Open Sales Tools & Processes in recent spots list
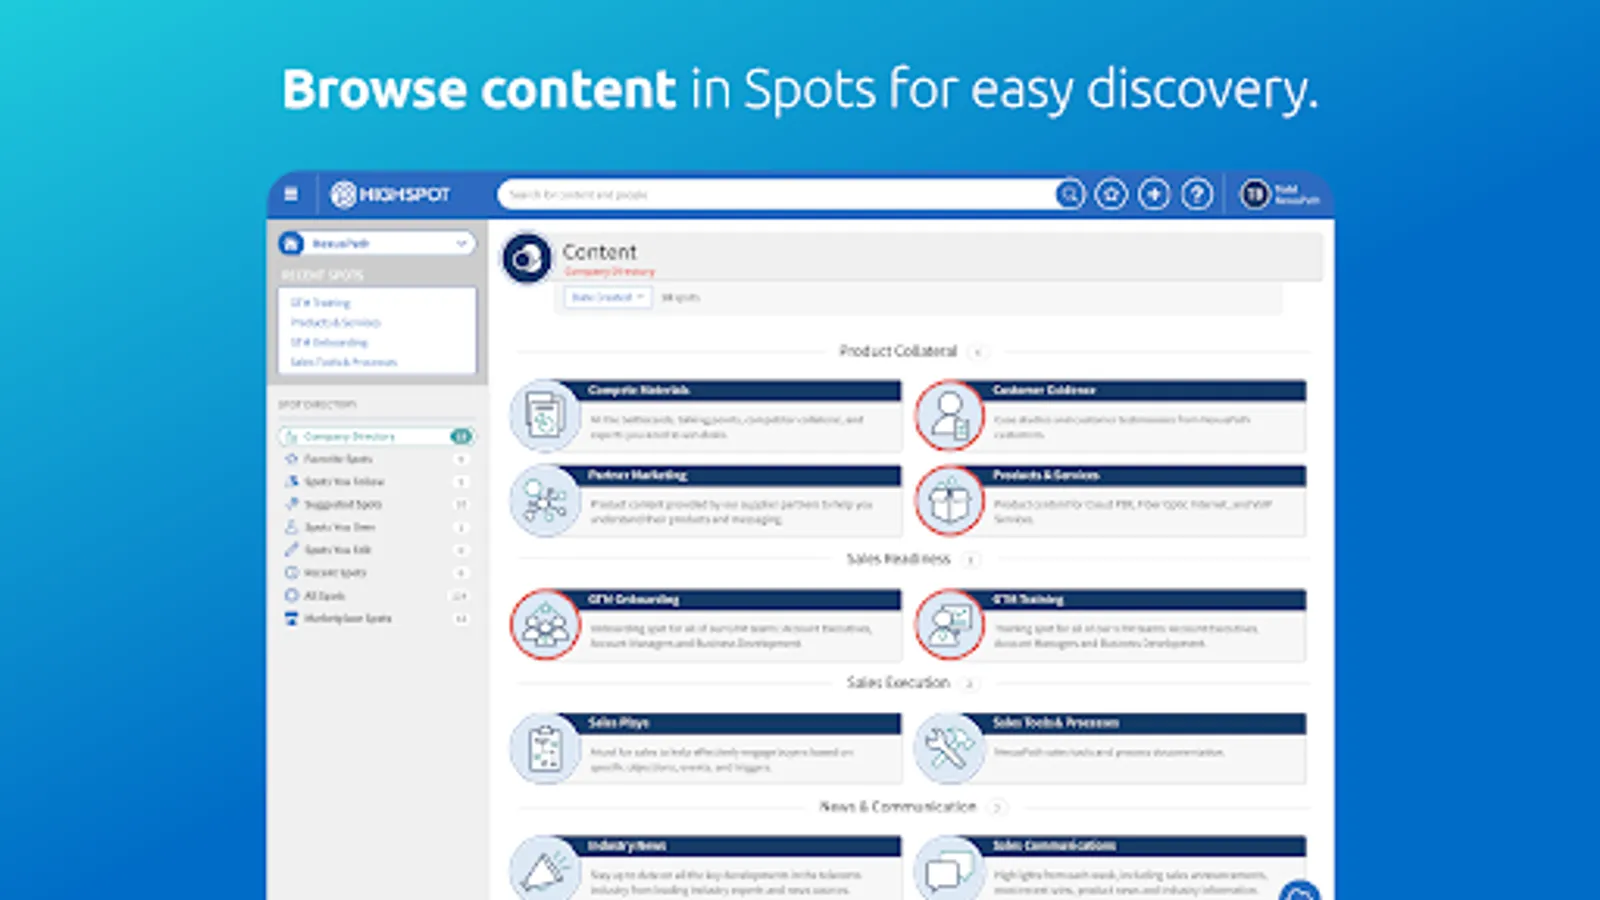The width and height of the screenshot is (1600, 900). click(x=344, y=362)
